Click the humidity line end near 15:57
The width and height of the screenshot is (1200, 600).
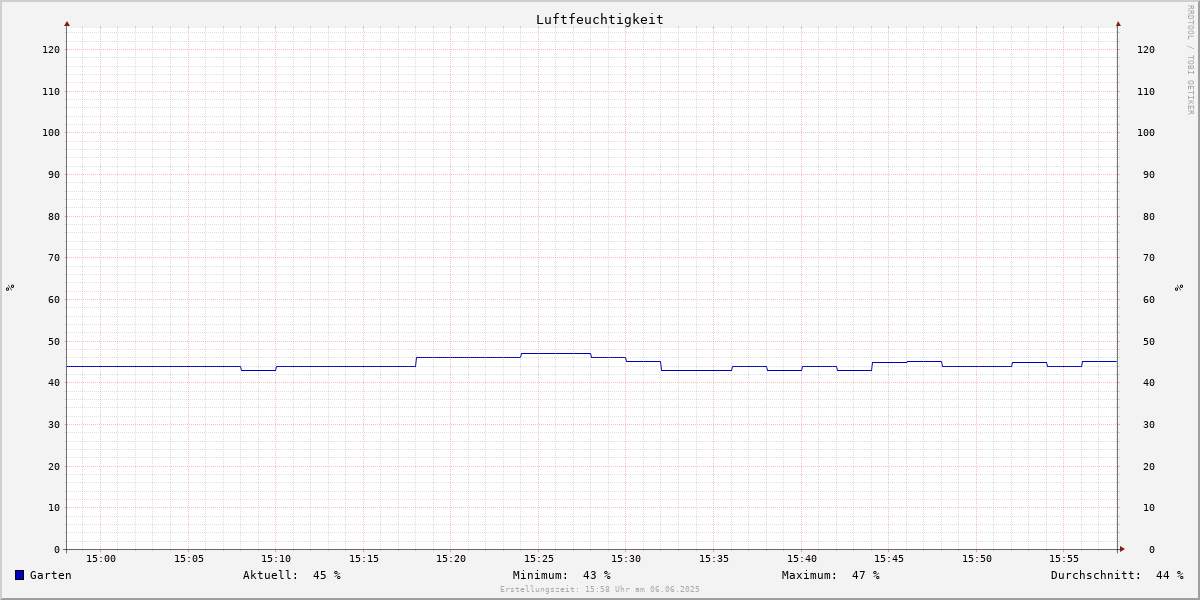[1099, 361]
